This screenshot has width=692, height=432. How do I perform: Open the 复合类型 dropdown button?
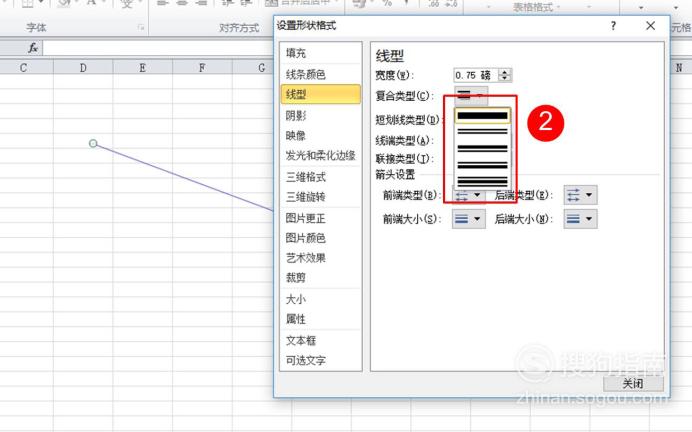pyautogui.click(x=471, y=95)
